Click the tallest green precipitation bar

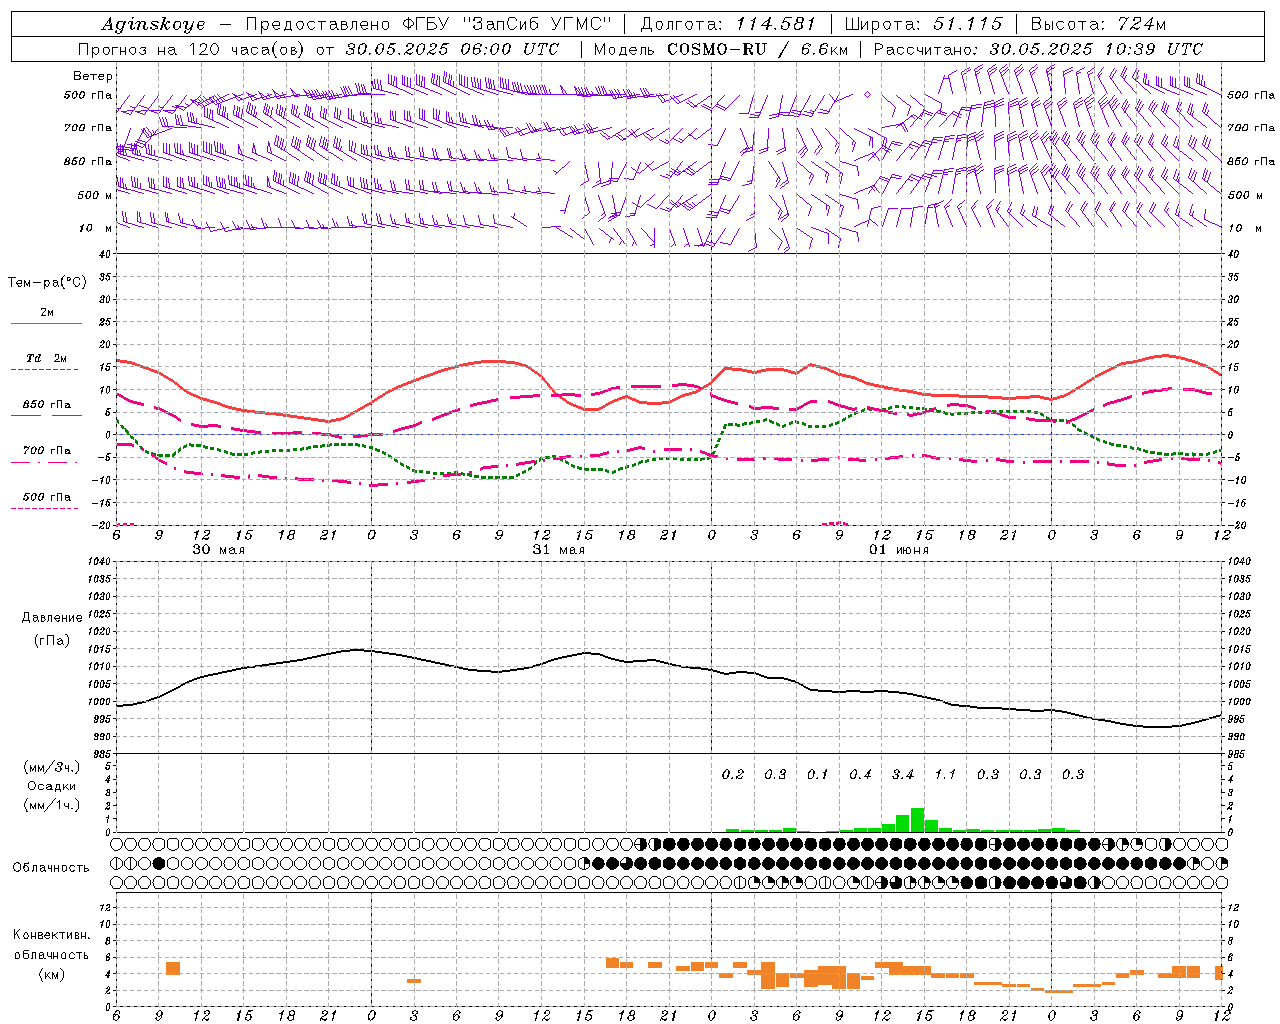click(x=917, y=820)
